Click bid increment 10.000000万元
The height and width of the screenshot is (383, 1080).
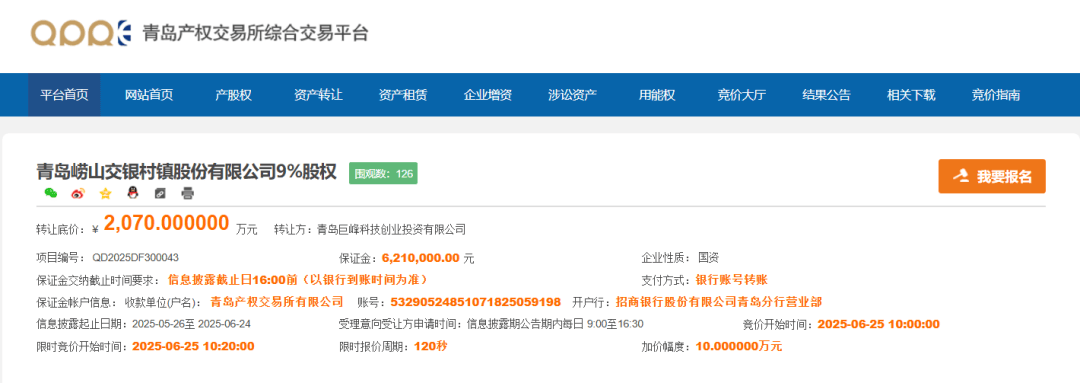coord(739,346)
